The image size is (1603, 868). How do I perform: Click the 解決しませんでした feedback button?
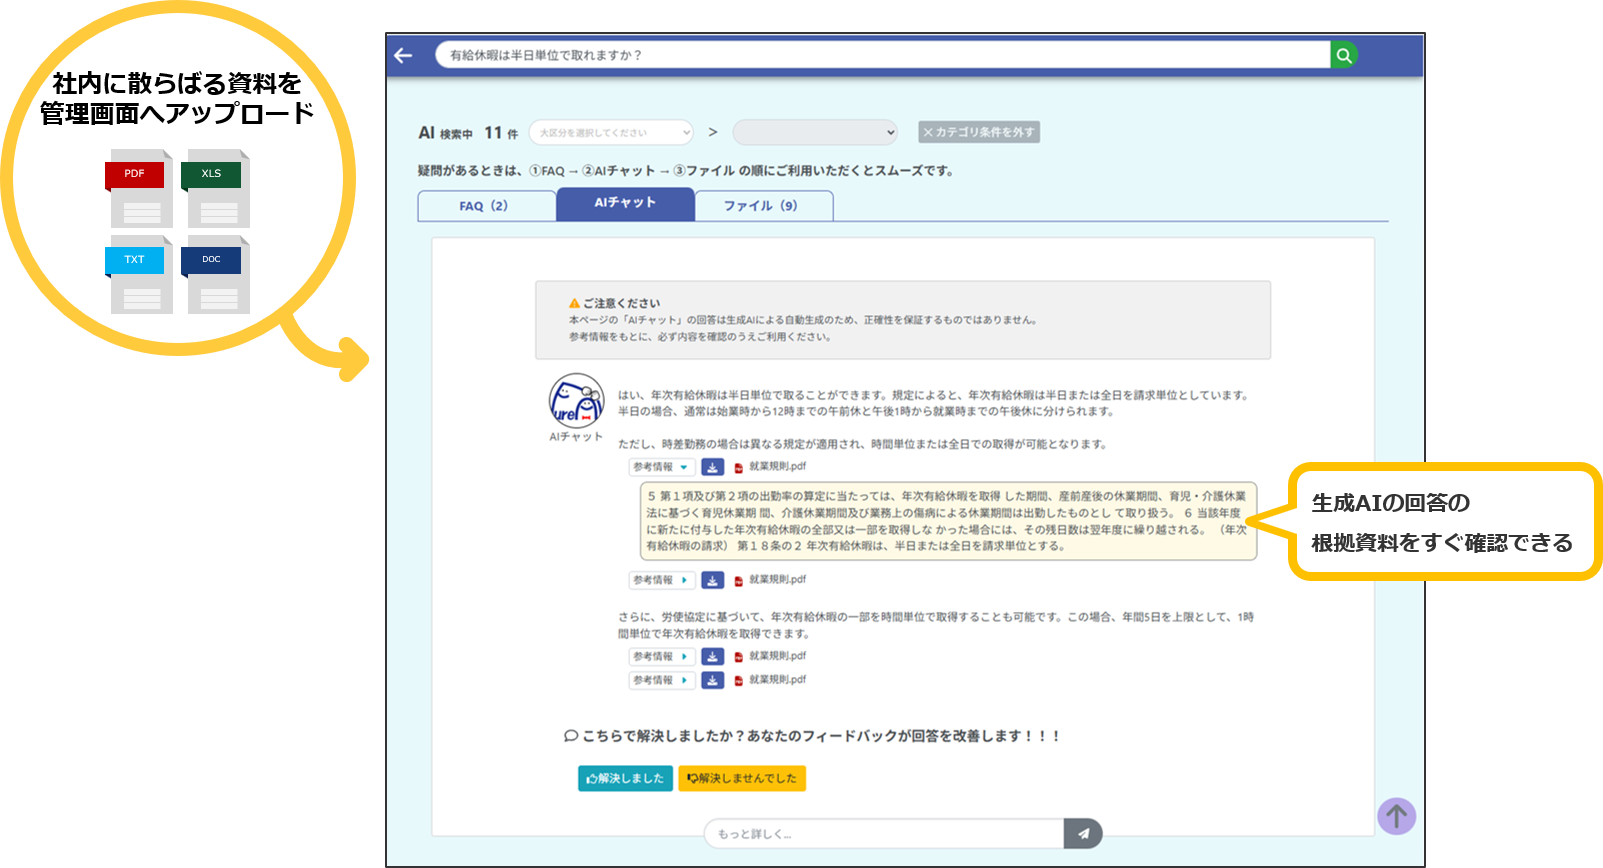(x=742, y=778)
